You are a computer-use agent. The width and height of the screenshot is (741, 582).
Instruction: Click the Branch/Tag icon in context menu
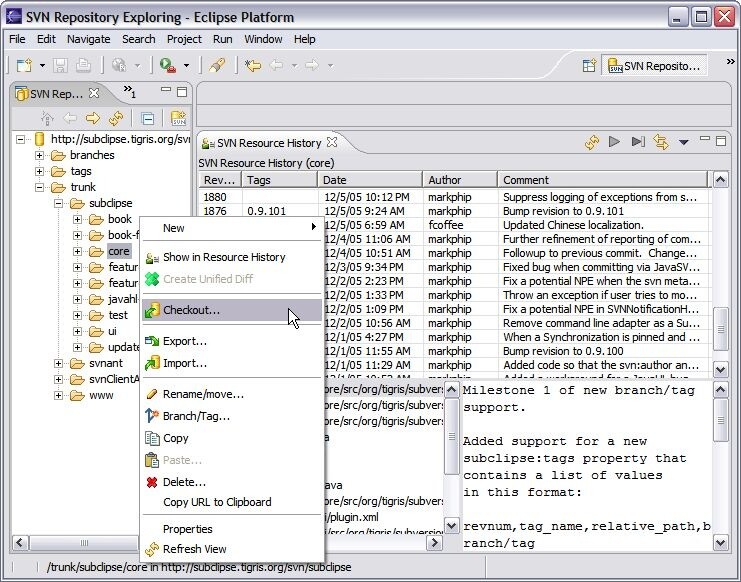[152, 415]
